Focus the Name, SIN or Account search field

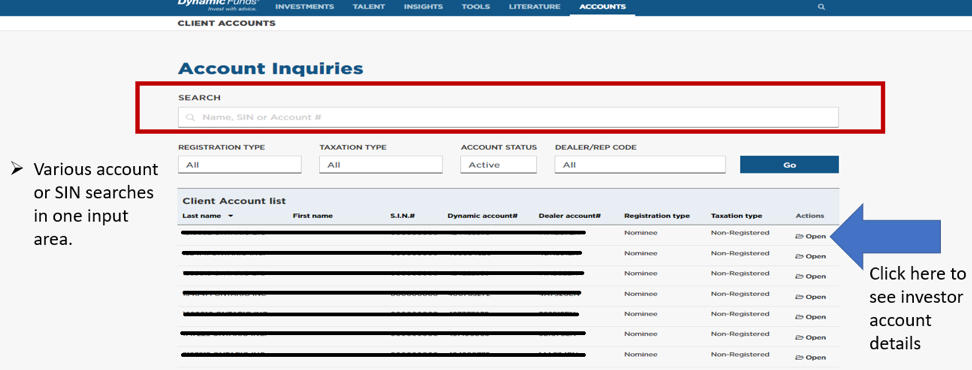click(x=508, y=117)
